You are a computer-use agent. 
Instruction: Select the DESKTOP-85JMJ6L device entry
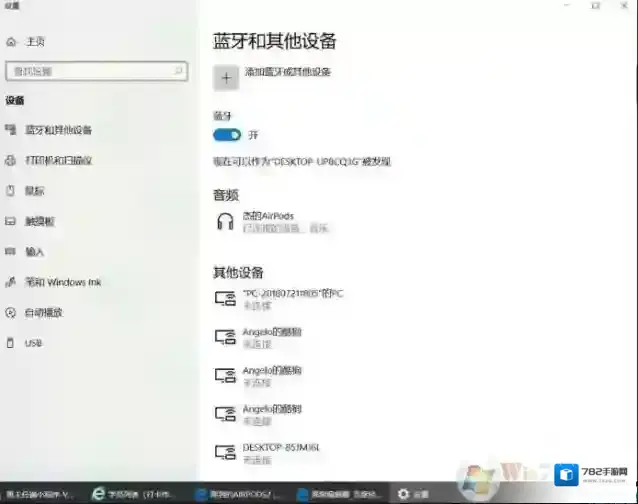click(268, 453)
